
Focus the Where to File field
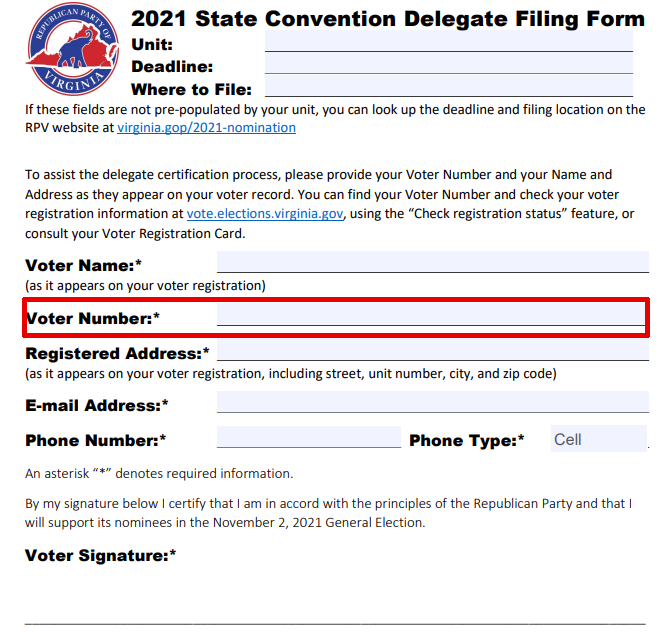(x=448, y=87)
